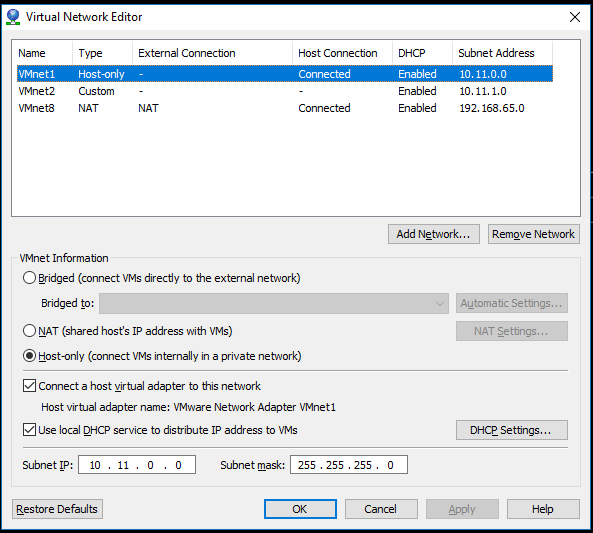Toggle Connect a host virtual adapter checkbox
Screen dimensions: 593x533
pyautogui.click(x=29, y=386)
